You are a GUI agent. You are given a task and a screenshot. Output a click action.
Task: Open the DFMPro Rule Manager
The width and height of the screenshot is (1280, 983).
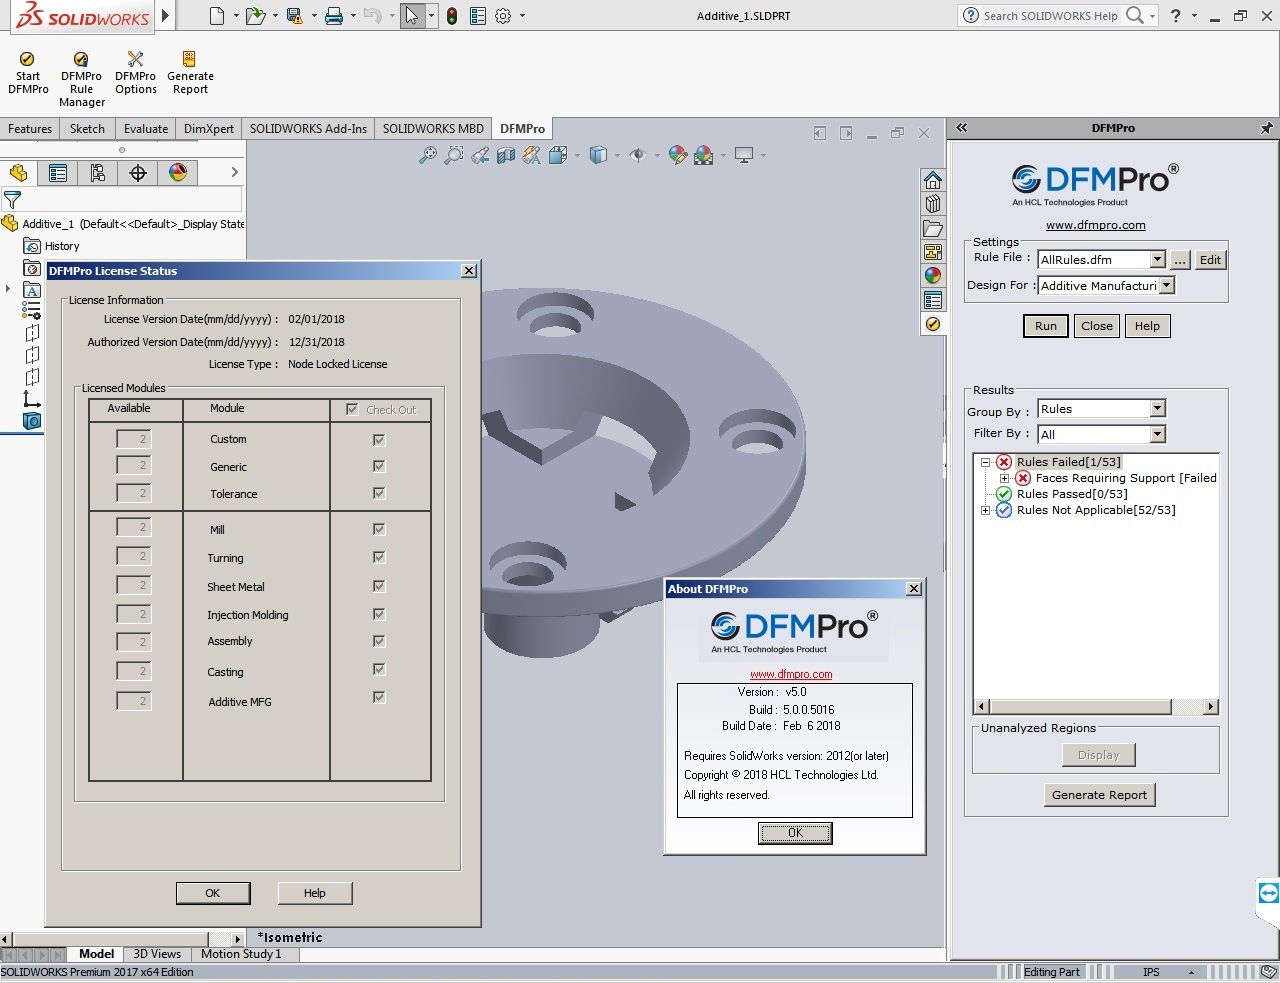(82, 79)
